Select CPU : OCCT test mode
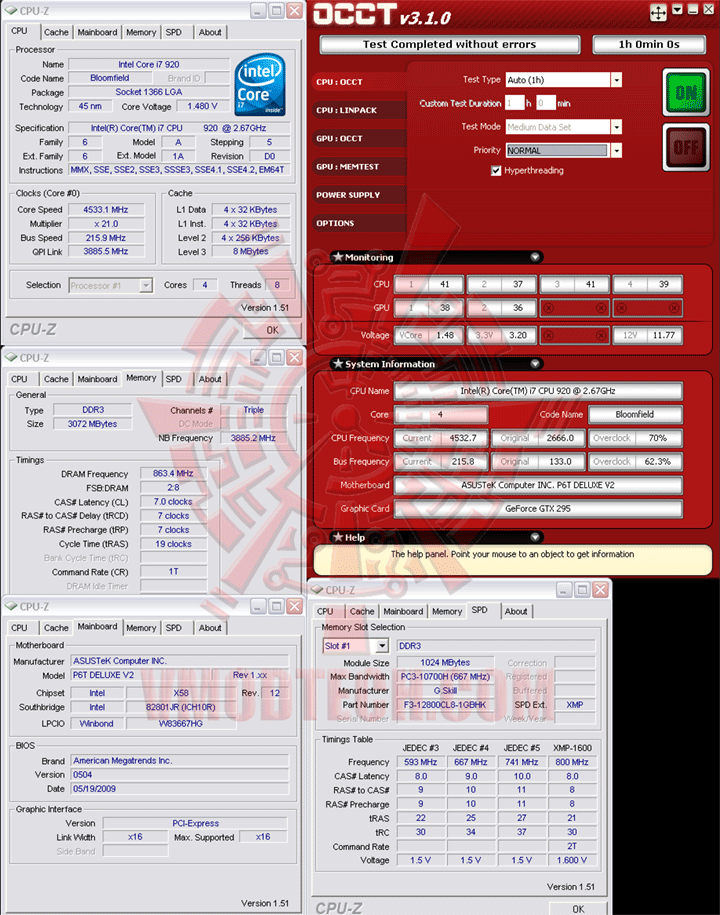The height and width of the screenshot is (915, 720). pos(359,82)
